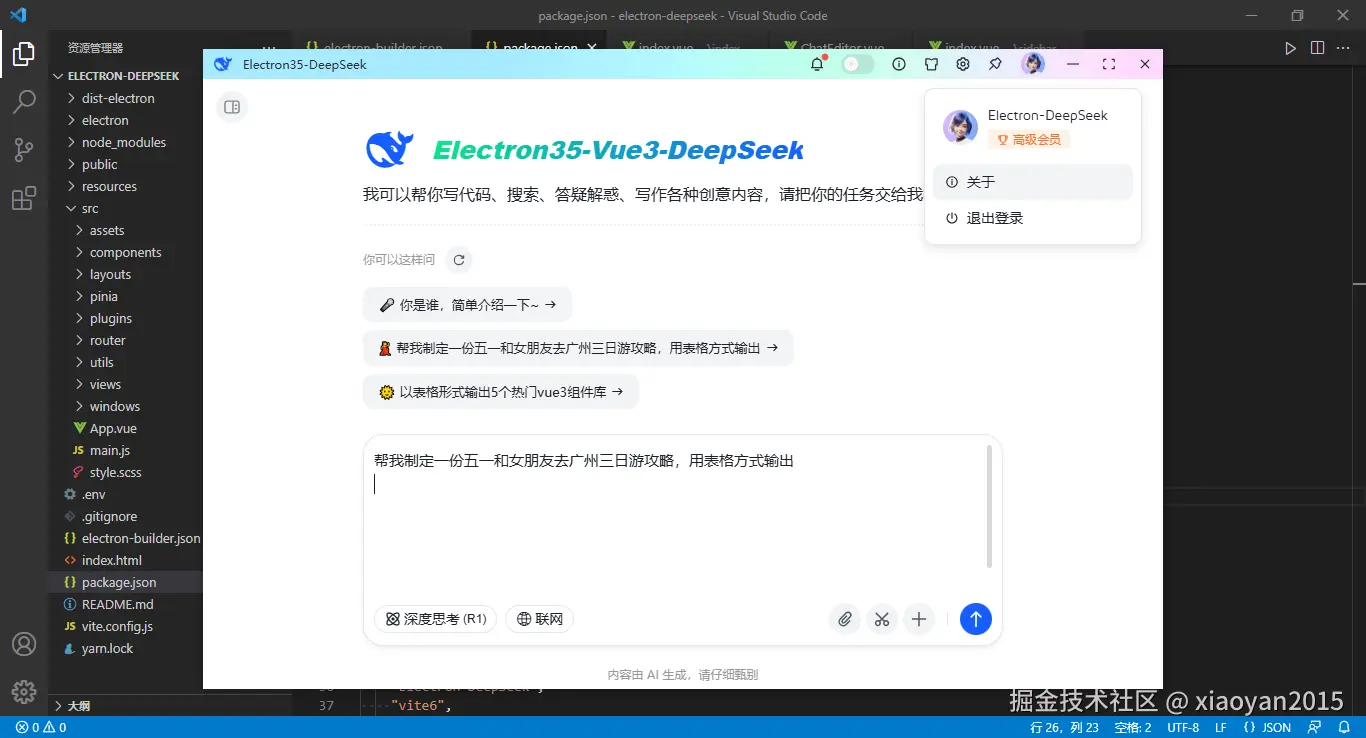Expand the dist-electron folder
1366x738 pixels.
125,98
